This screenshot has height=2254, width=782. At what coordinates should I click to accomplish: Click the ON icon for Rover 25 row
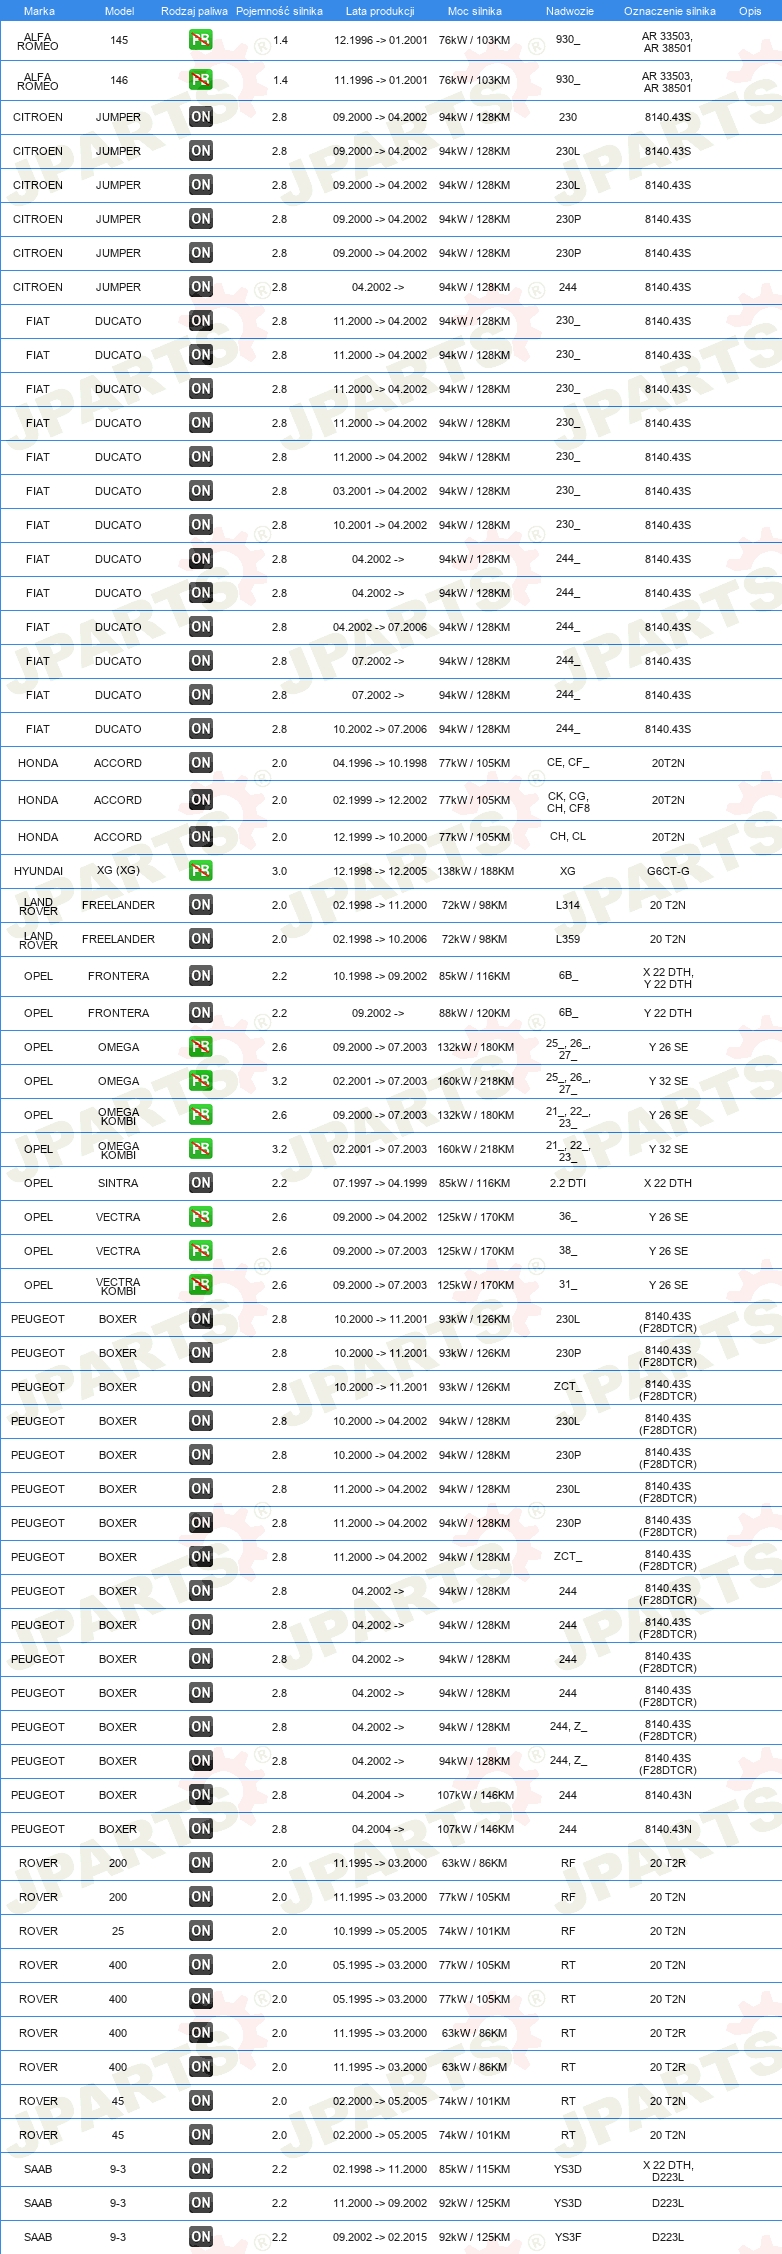click(x=200, y=1931)
